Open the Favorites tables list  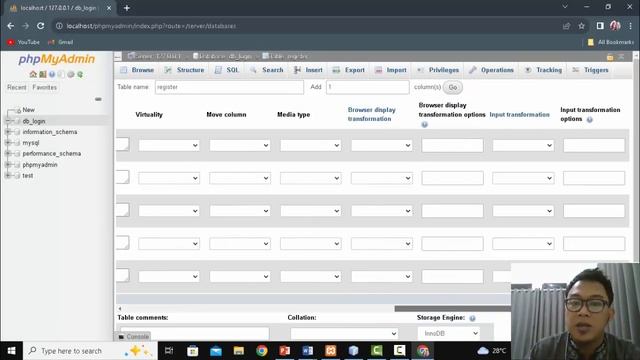(x=44, y=87)
